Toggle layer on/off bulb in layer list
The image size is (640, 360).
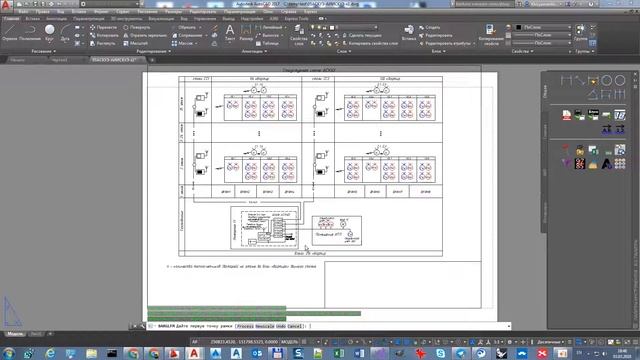[x=313, y=27]
